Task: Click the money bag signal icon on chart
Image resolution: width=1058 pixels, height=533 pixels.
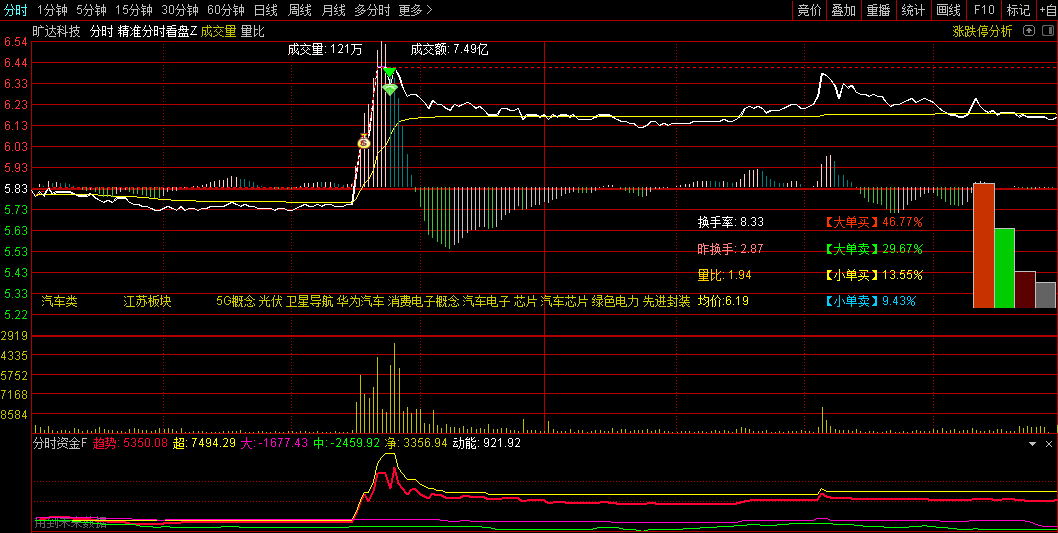Action: click(364, 142)
